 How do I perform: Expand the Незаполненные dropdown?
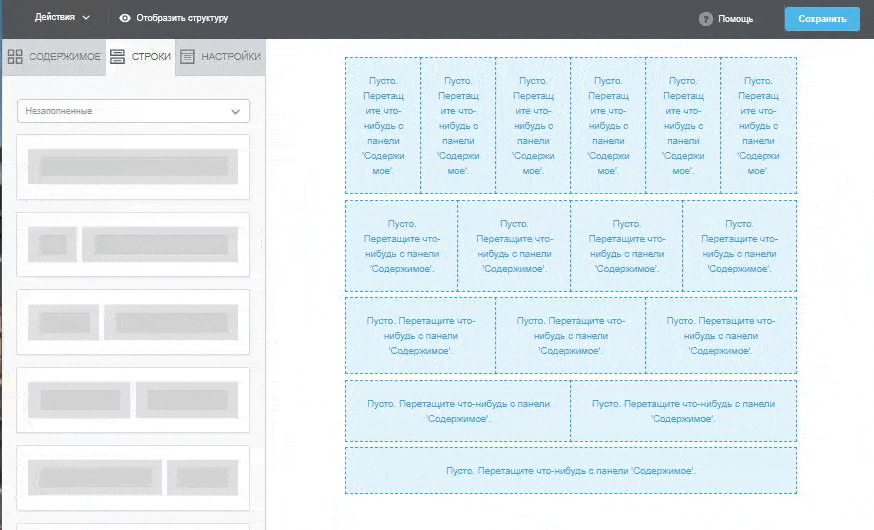(133, 111)
